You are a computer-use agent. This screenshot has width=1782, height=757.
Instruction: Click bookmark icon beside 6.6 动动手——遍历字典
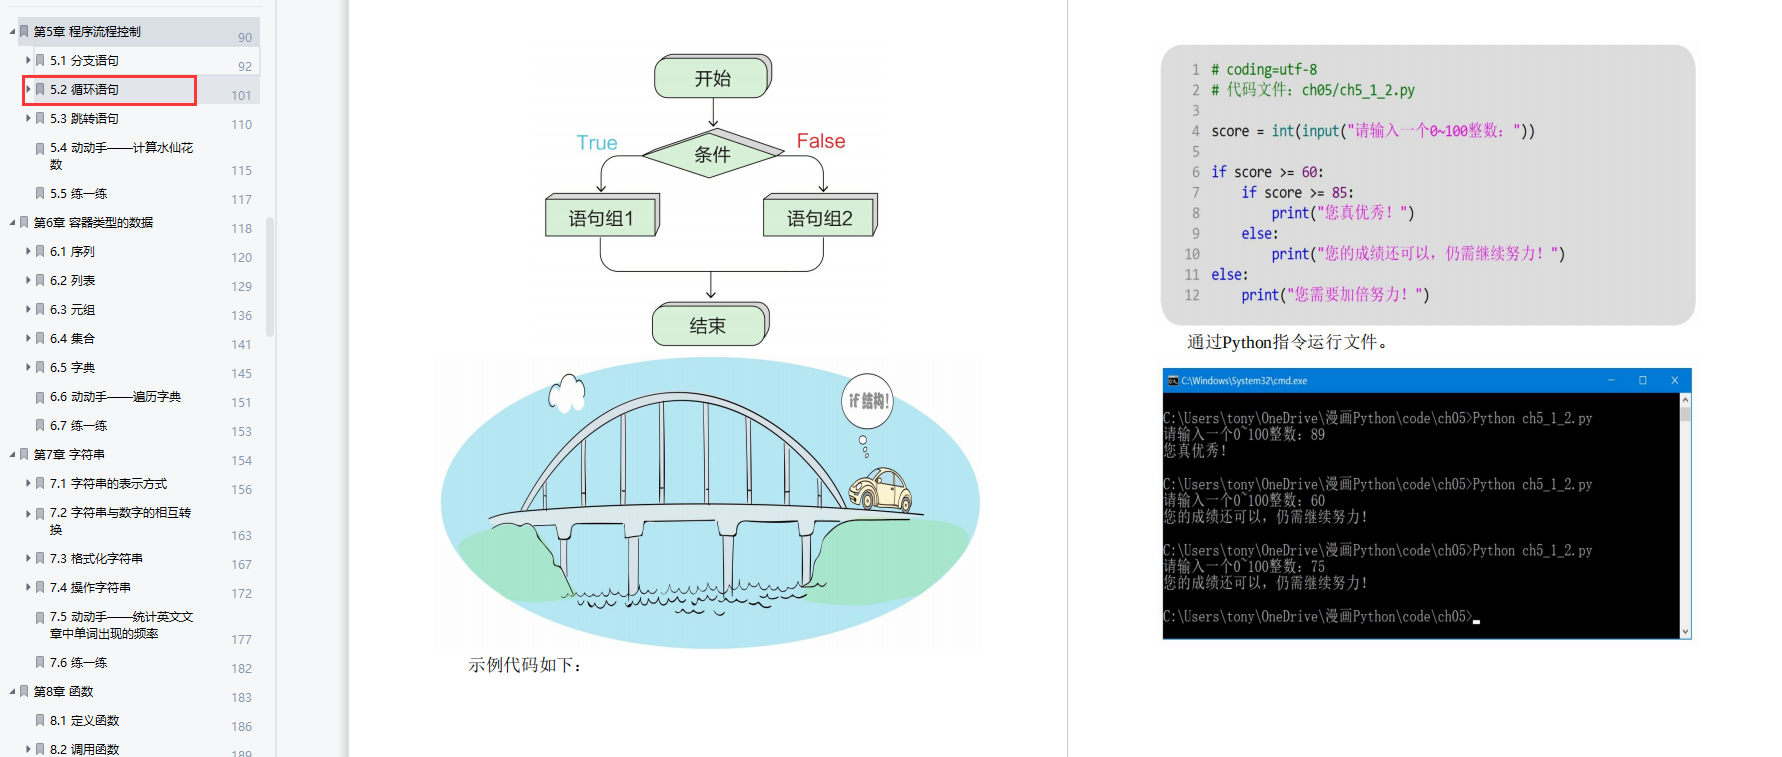tap(40, 397)
